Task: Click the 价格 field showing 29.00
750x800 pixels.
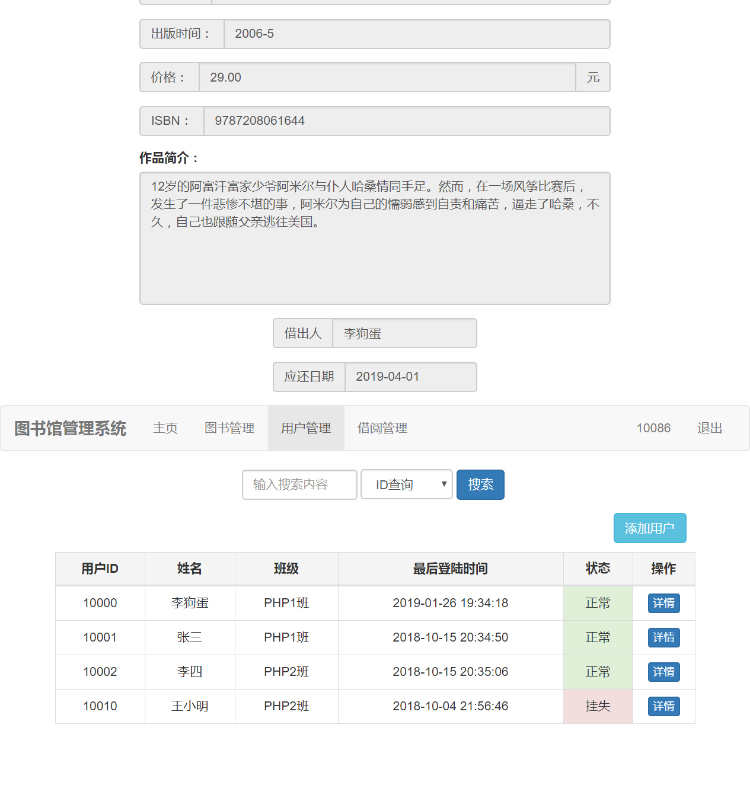Action: (x=387, y=78)
